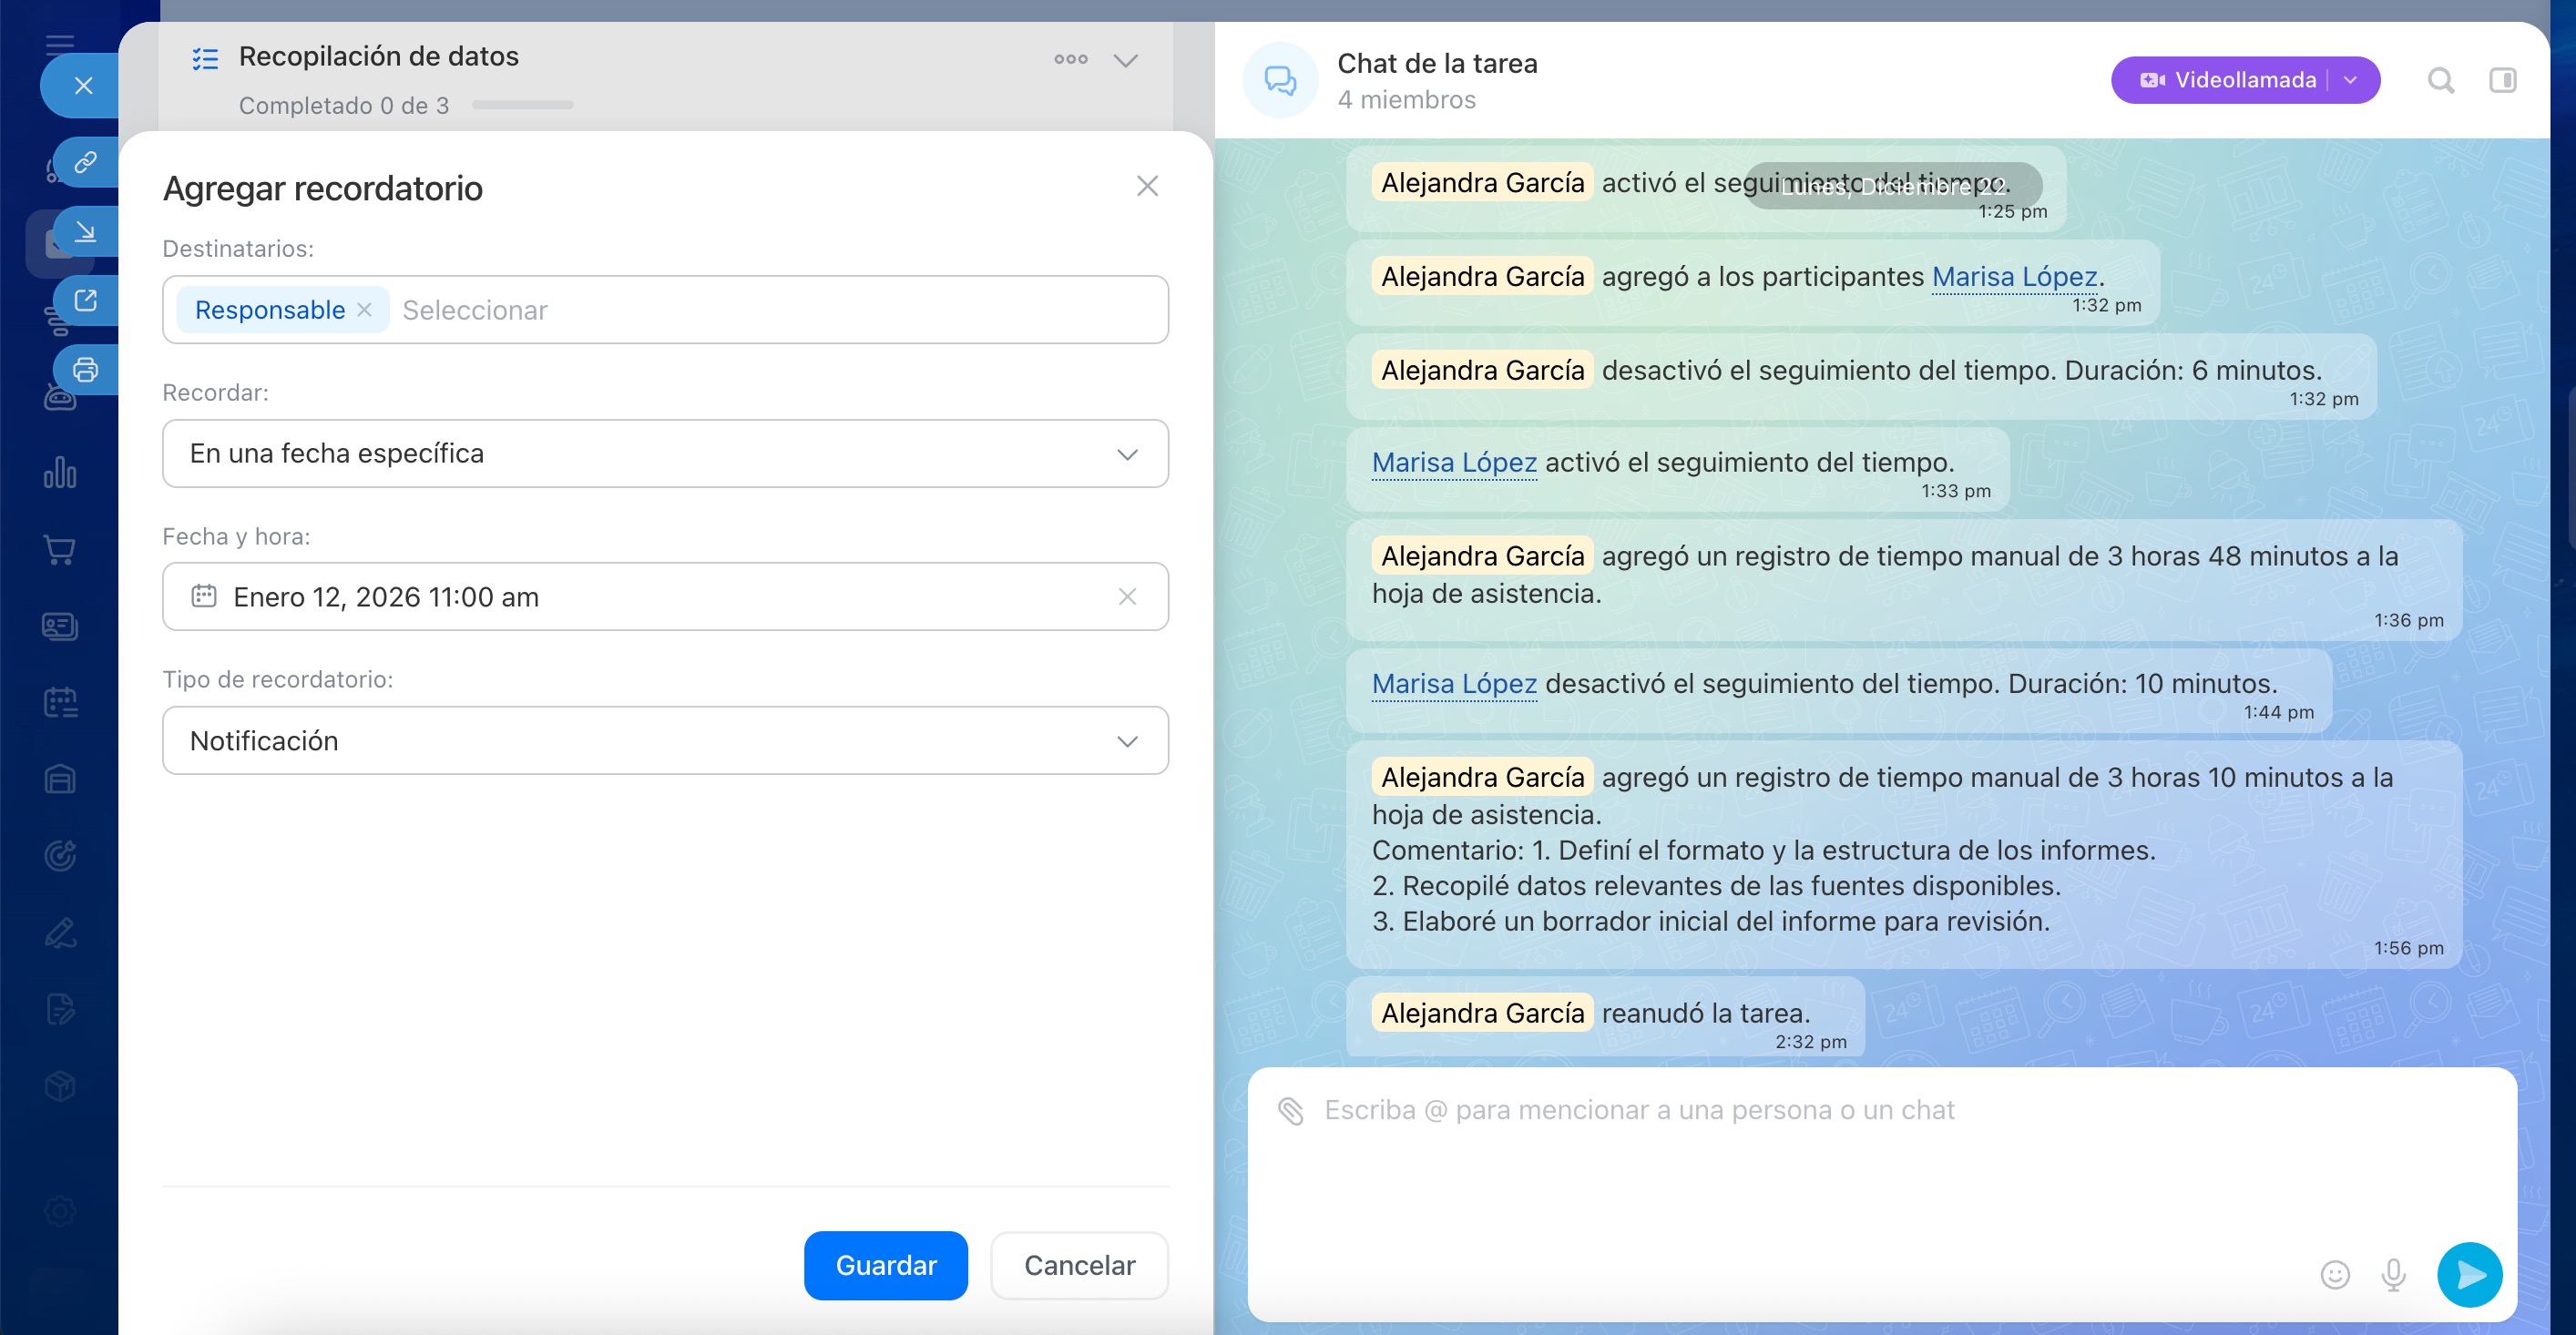2576x1335 pixels.
Task: Search within the task chat
Action: click(2441, 80)
